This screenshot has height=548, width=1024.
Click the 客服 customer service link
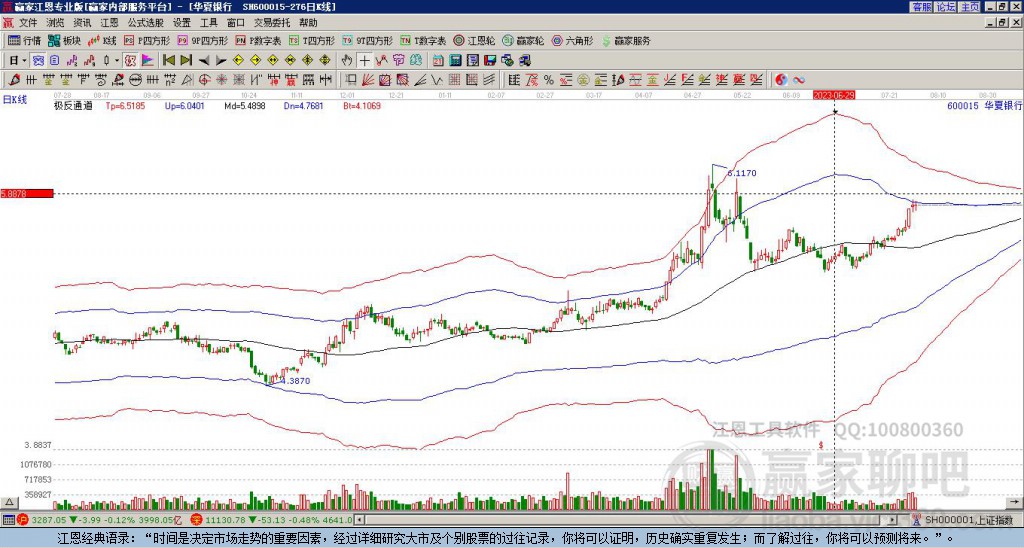click(921, 7)
